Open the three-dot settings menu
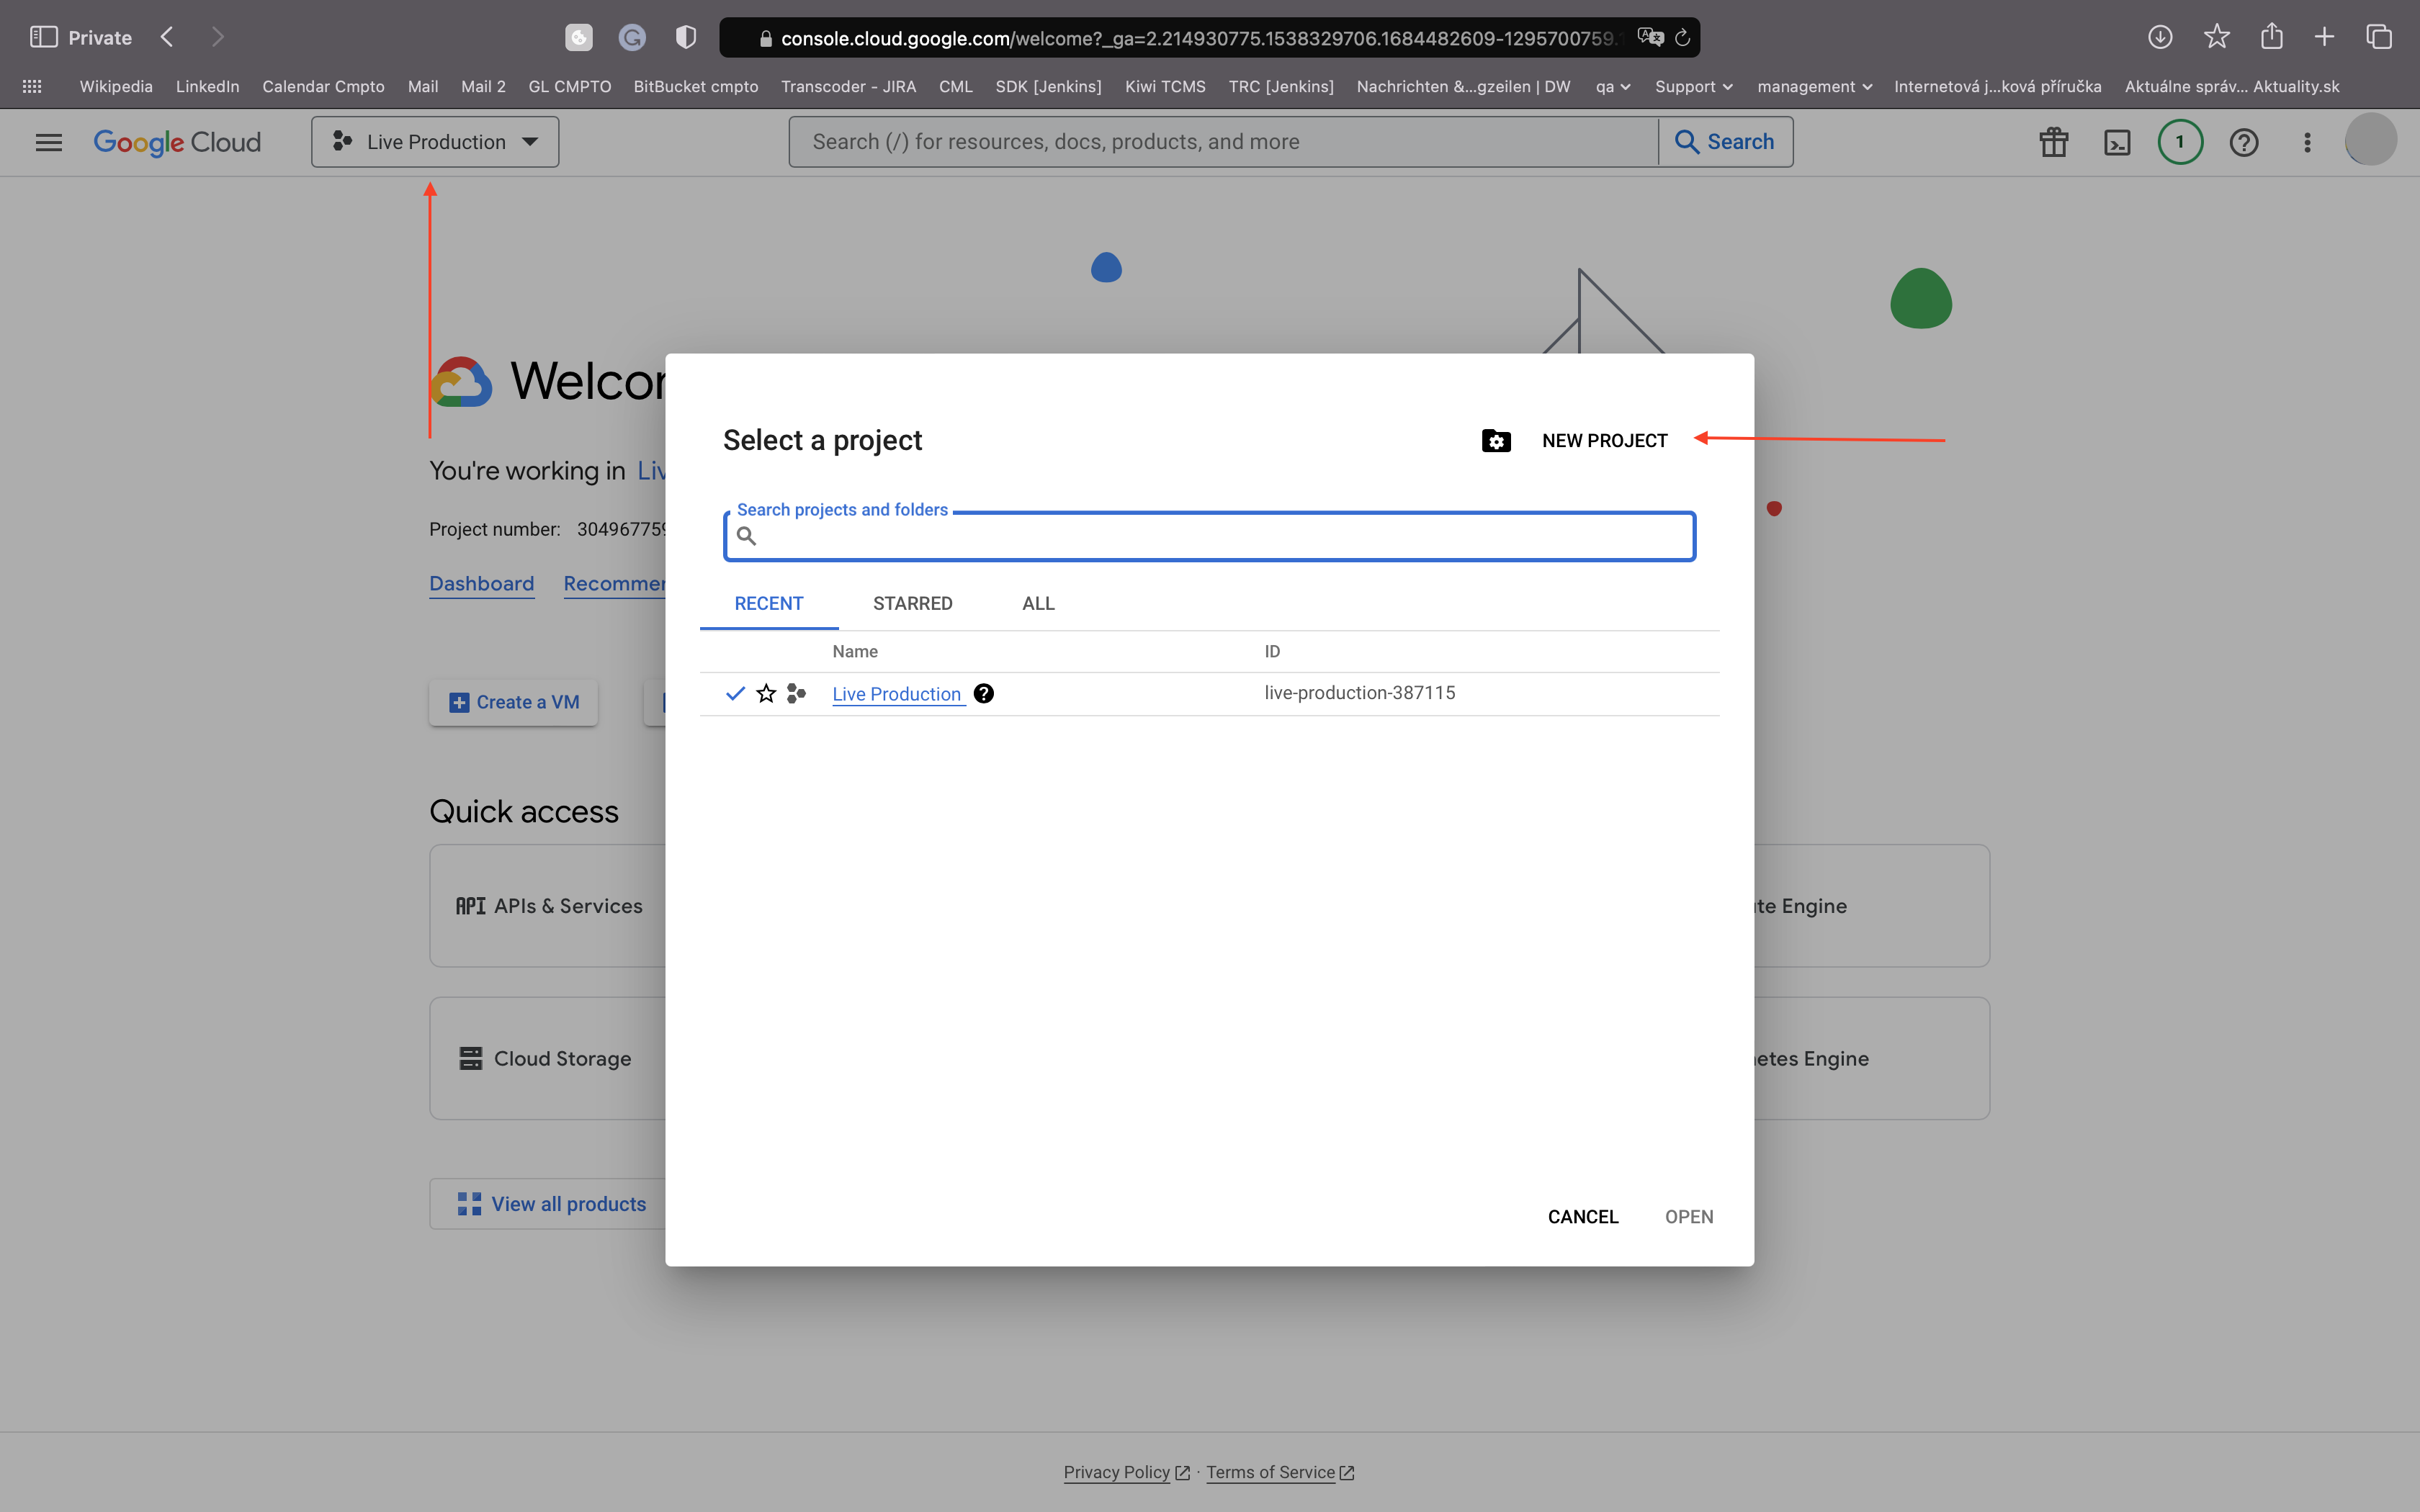This screenshot has height=1512, width=2420. coord(2307,142)
